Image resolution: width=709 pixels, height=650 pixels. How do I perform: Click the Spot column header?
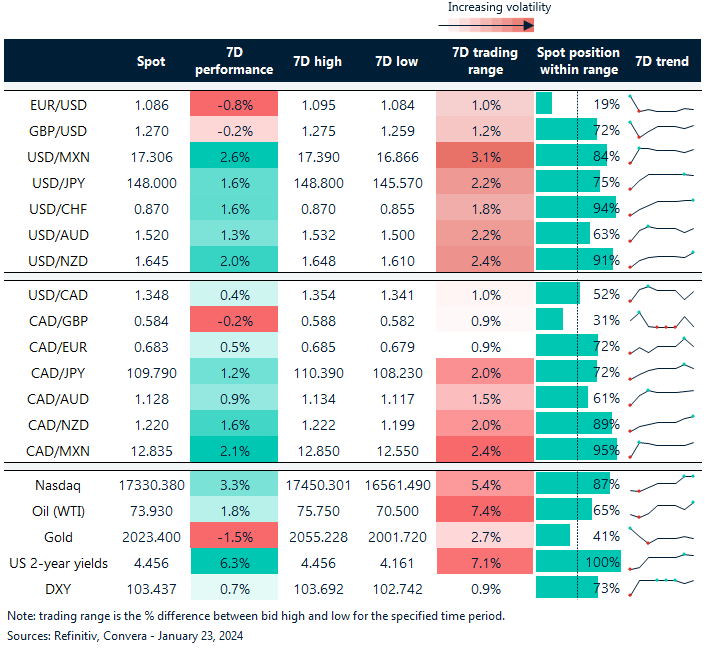point(151,61)
